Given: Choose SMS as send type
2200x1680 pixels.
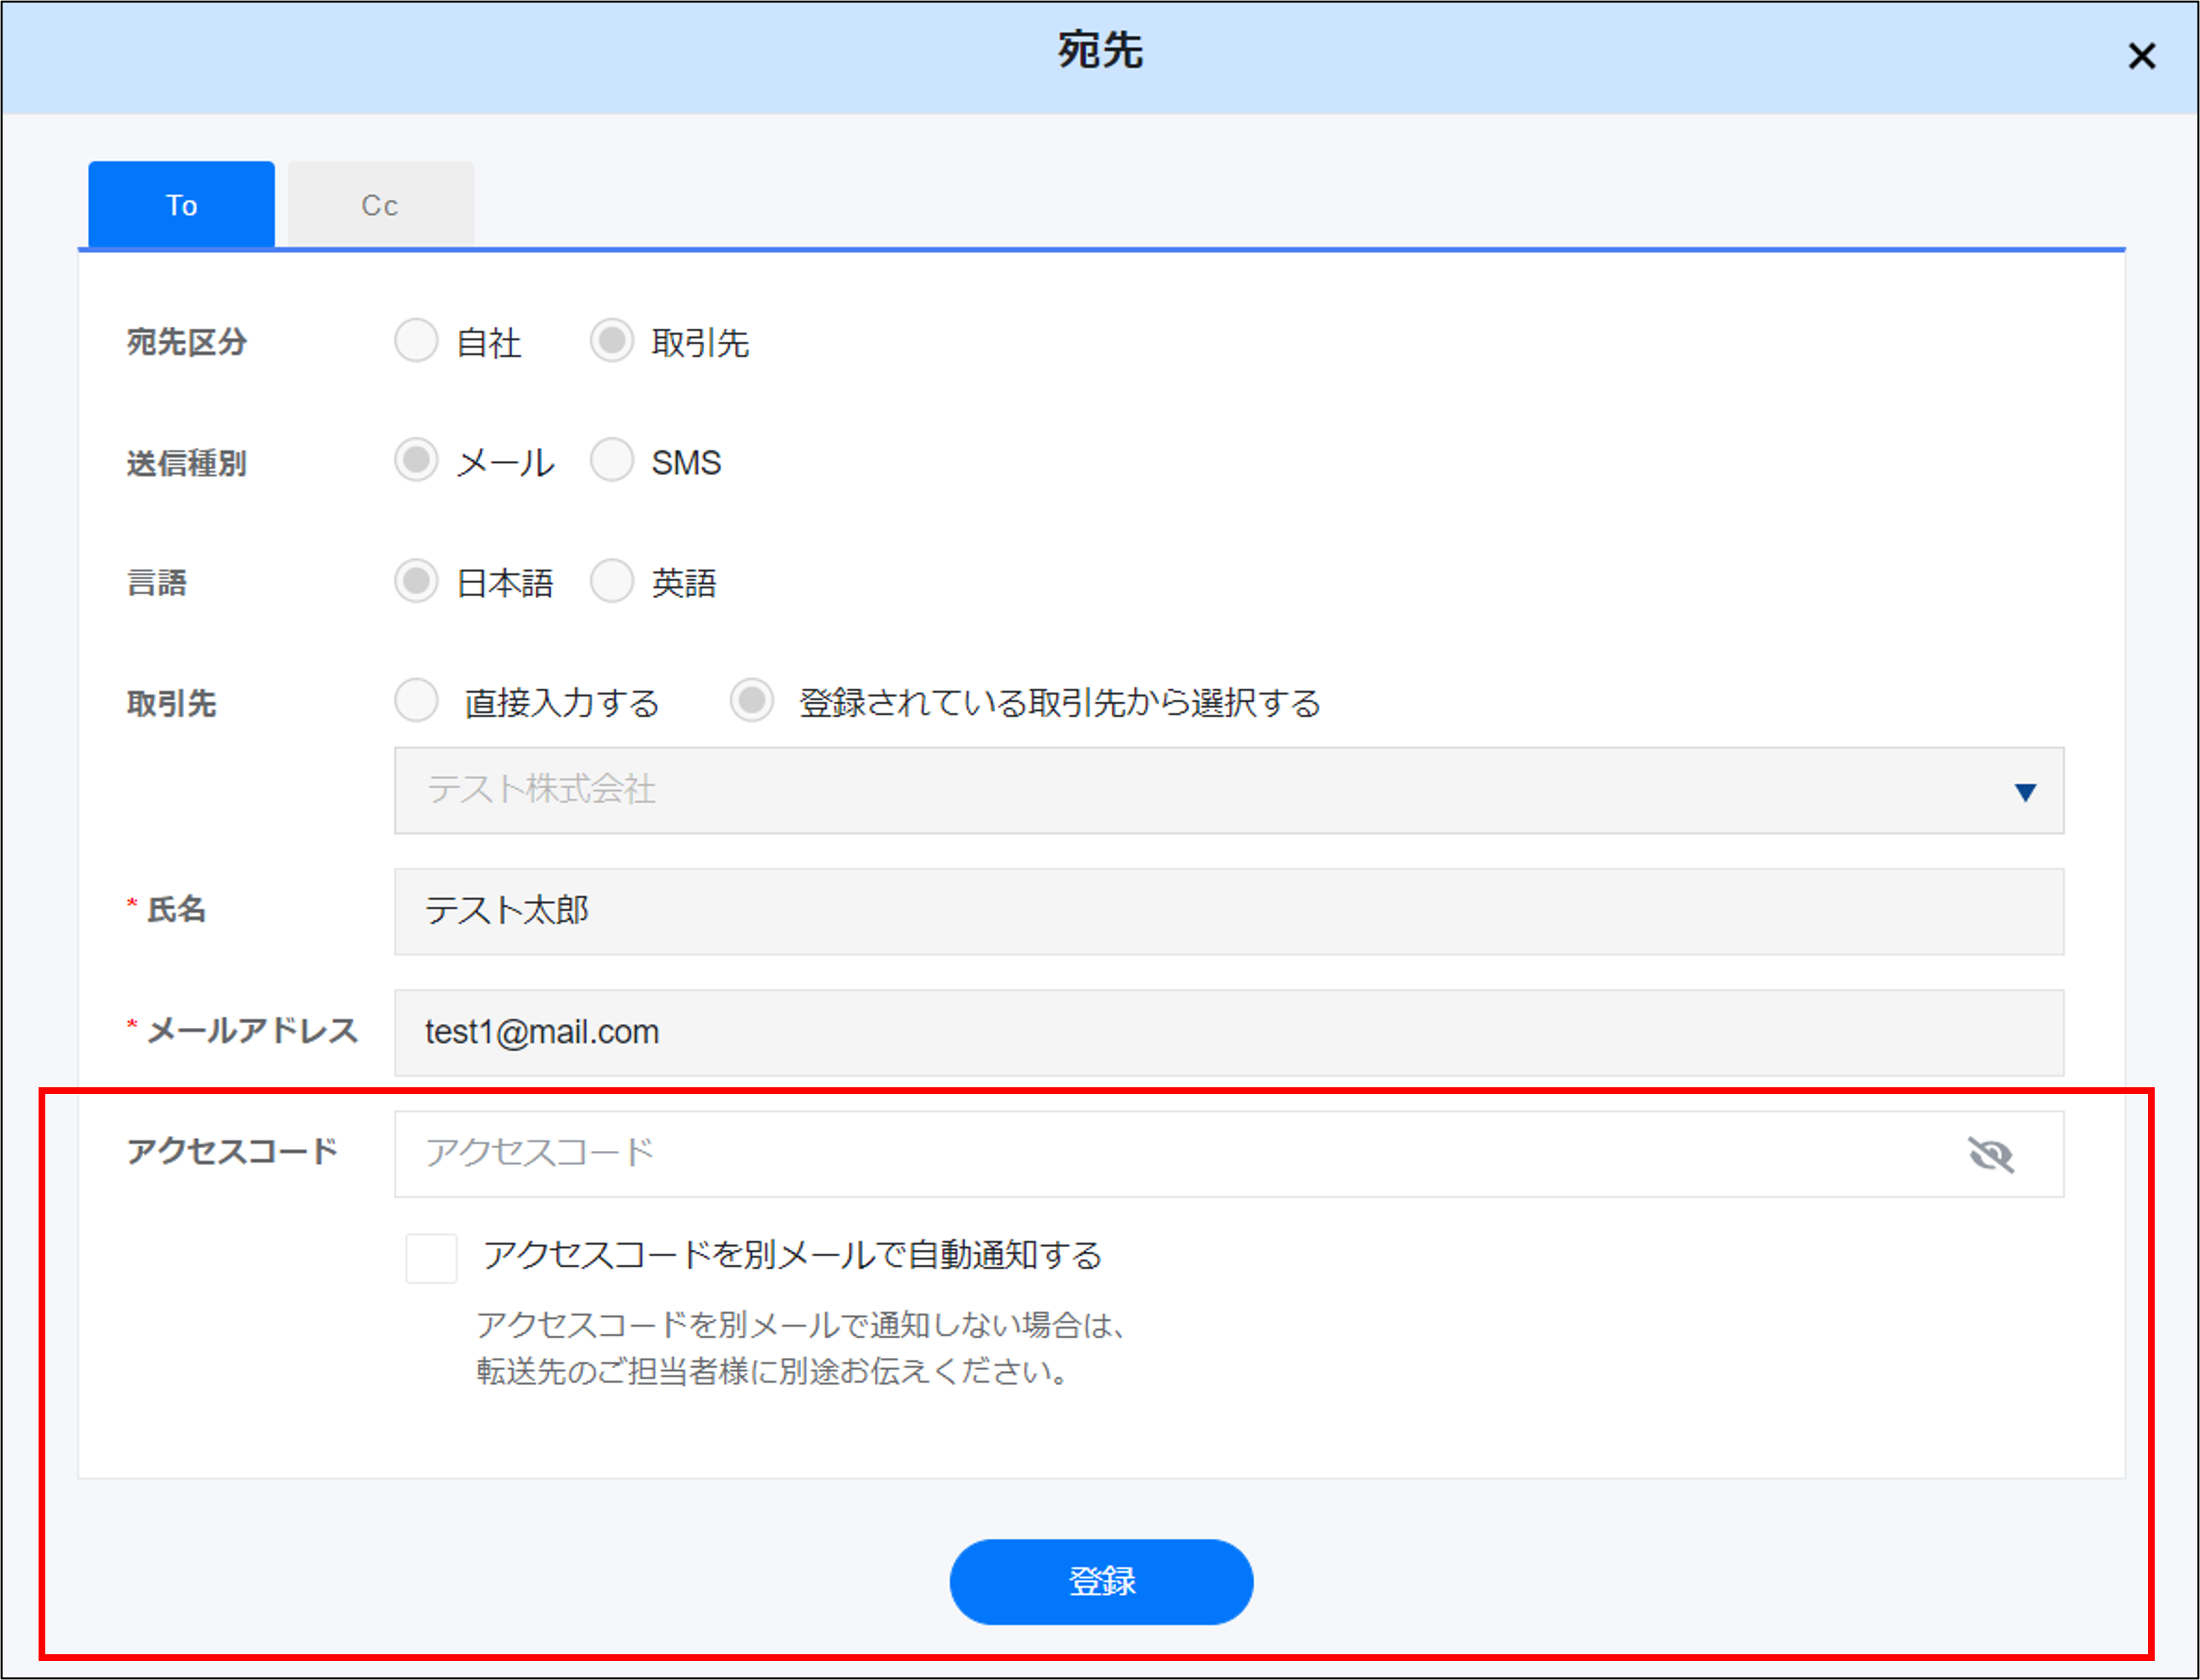Looking at the screenshot, I should pyautogui.click(x=611, y=460).
